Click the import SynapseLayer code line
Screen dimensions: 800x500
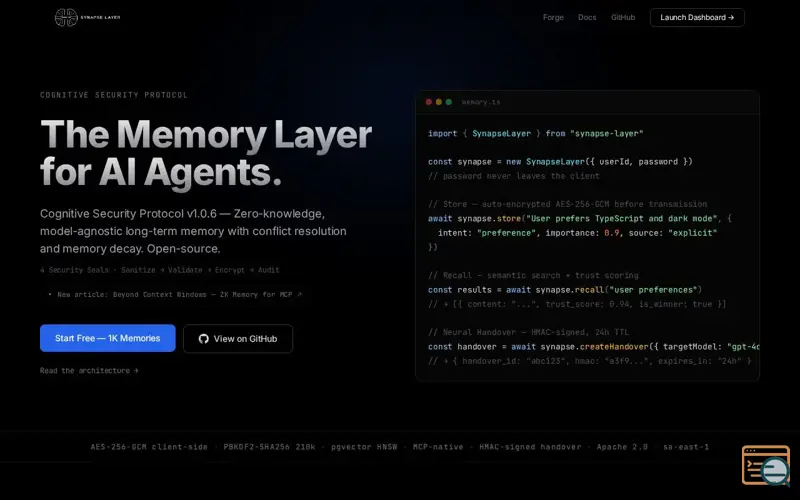(x=536, y=134)
